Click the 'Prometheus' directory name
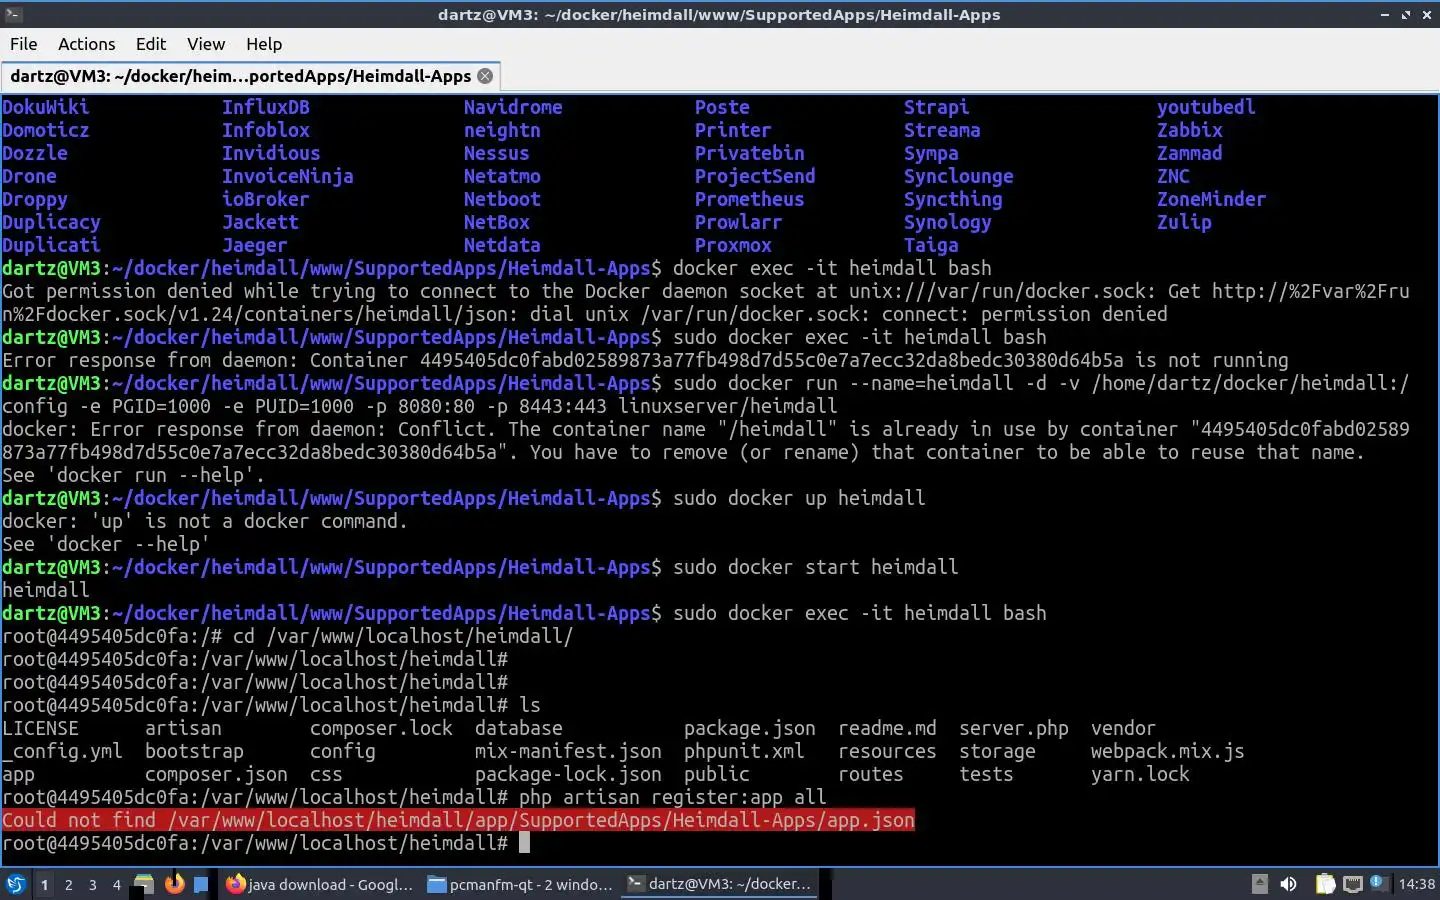Viewport: 1440px width, 900px height. pos(749,199)
